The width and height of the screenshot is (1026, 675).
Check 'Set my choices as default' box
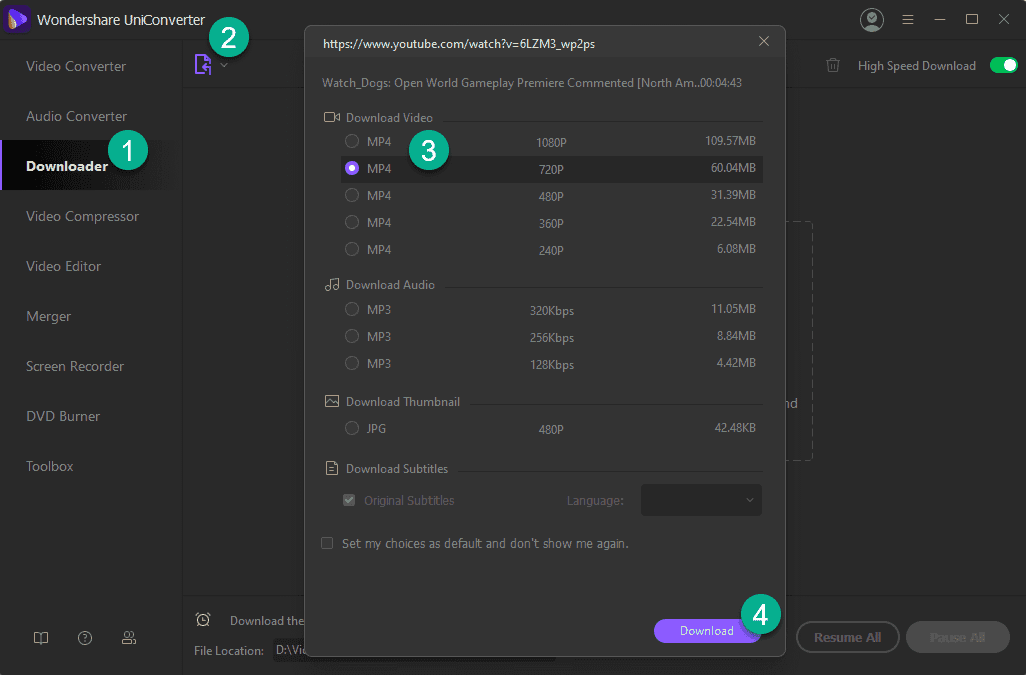click(x=327, y=544)
